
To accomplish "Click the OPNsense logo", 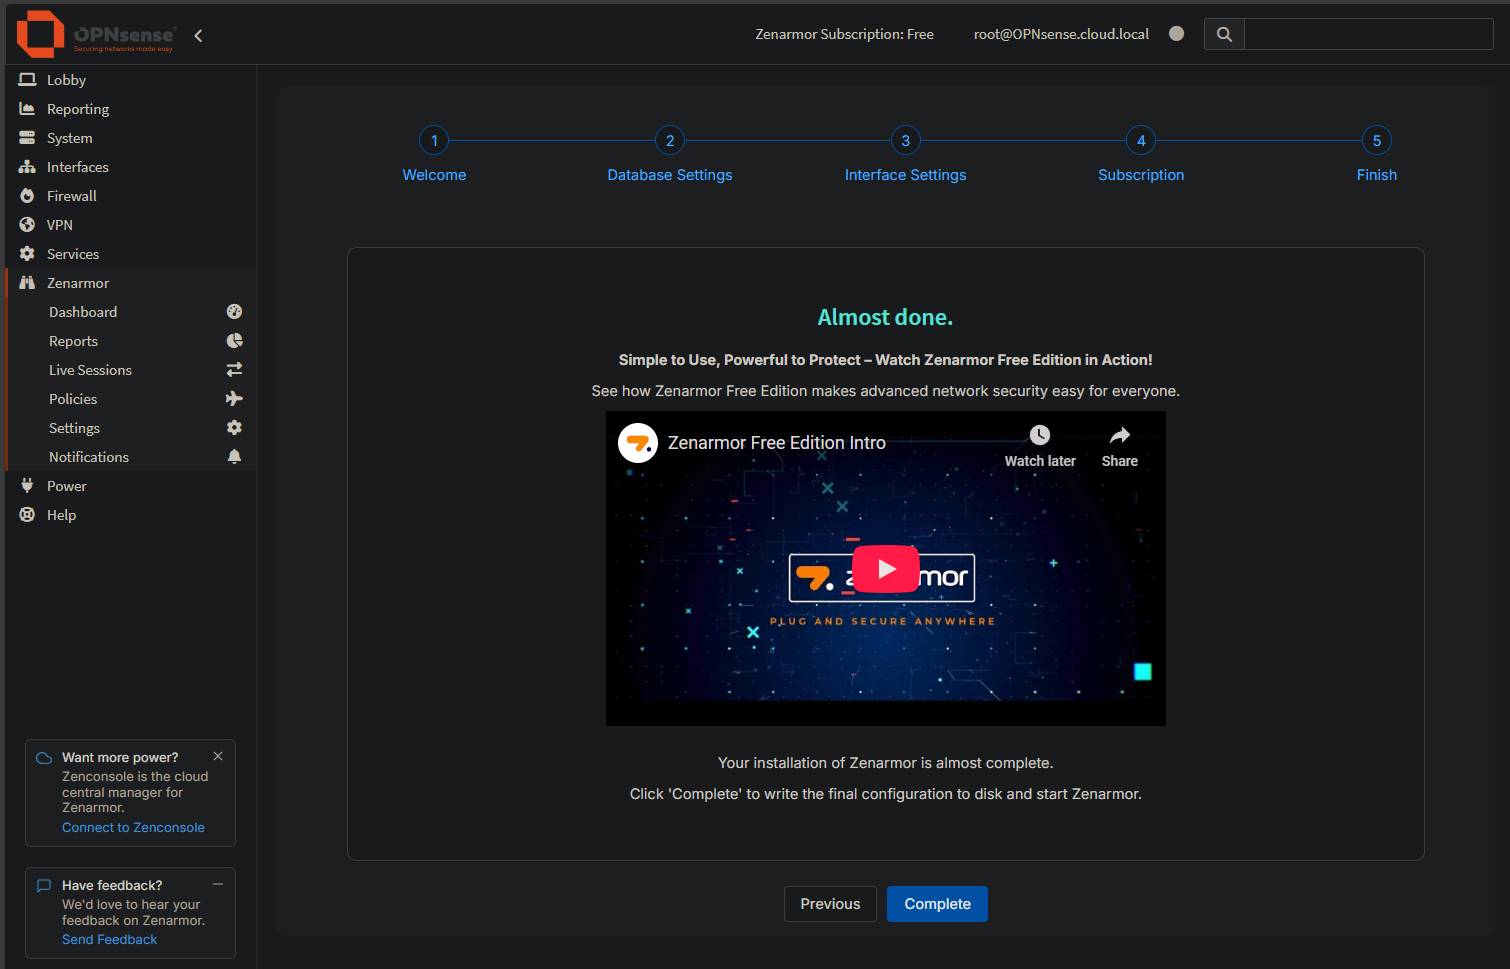I will coord(96,35).
